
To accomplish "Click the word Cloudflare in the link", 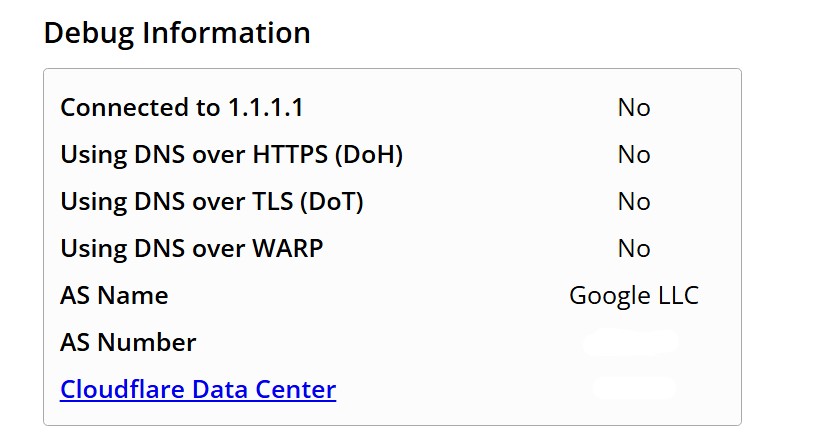I will coord(122,389).
